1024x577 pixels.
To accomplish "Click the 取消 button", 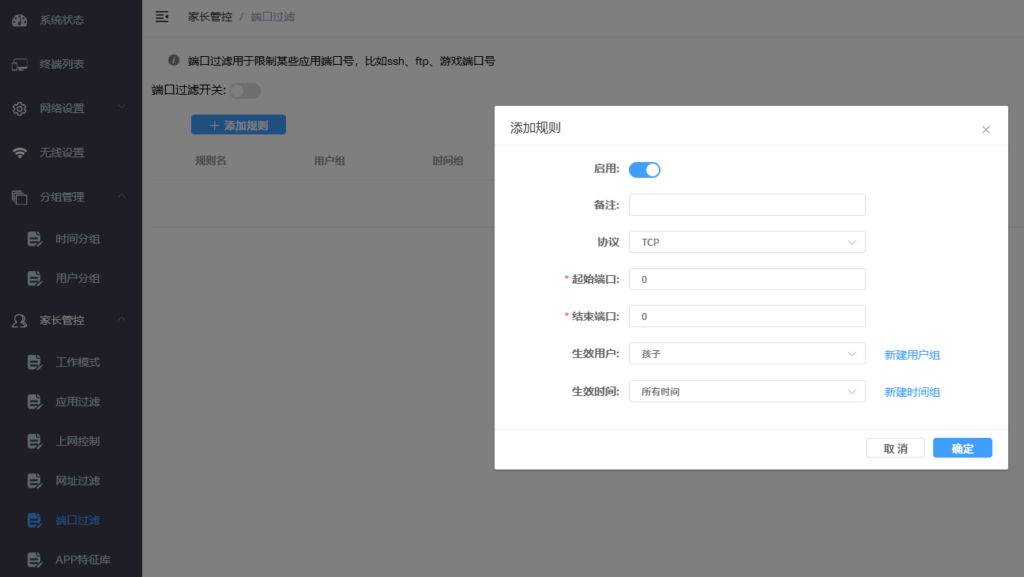I will 895,449.
